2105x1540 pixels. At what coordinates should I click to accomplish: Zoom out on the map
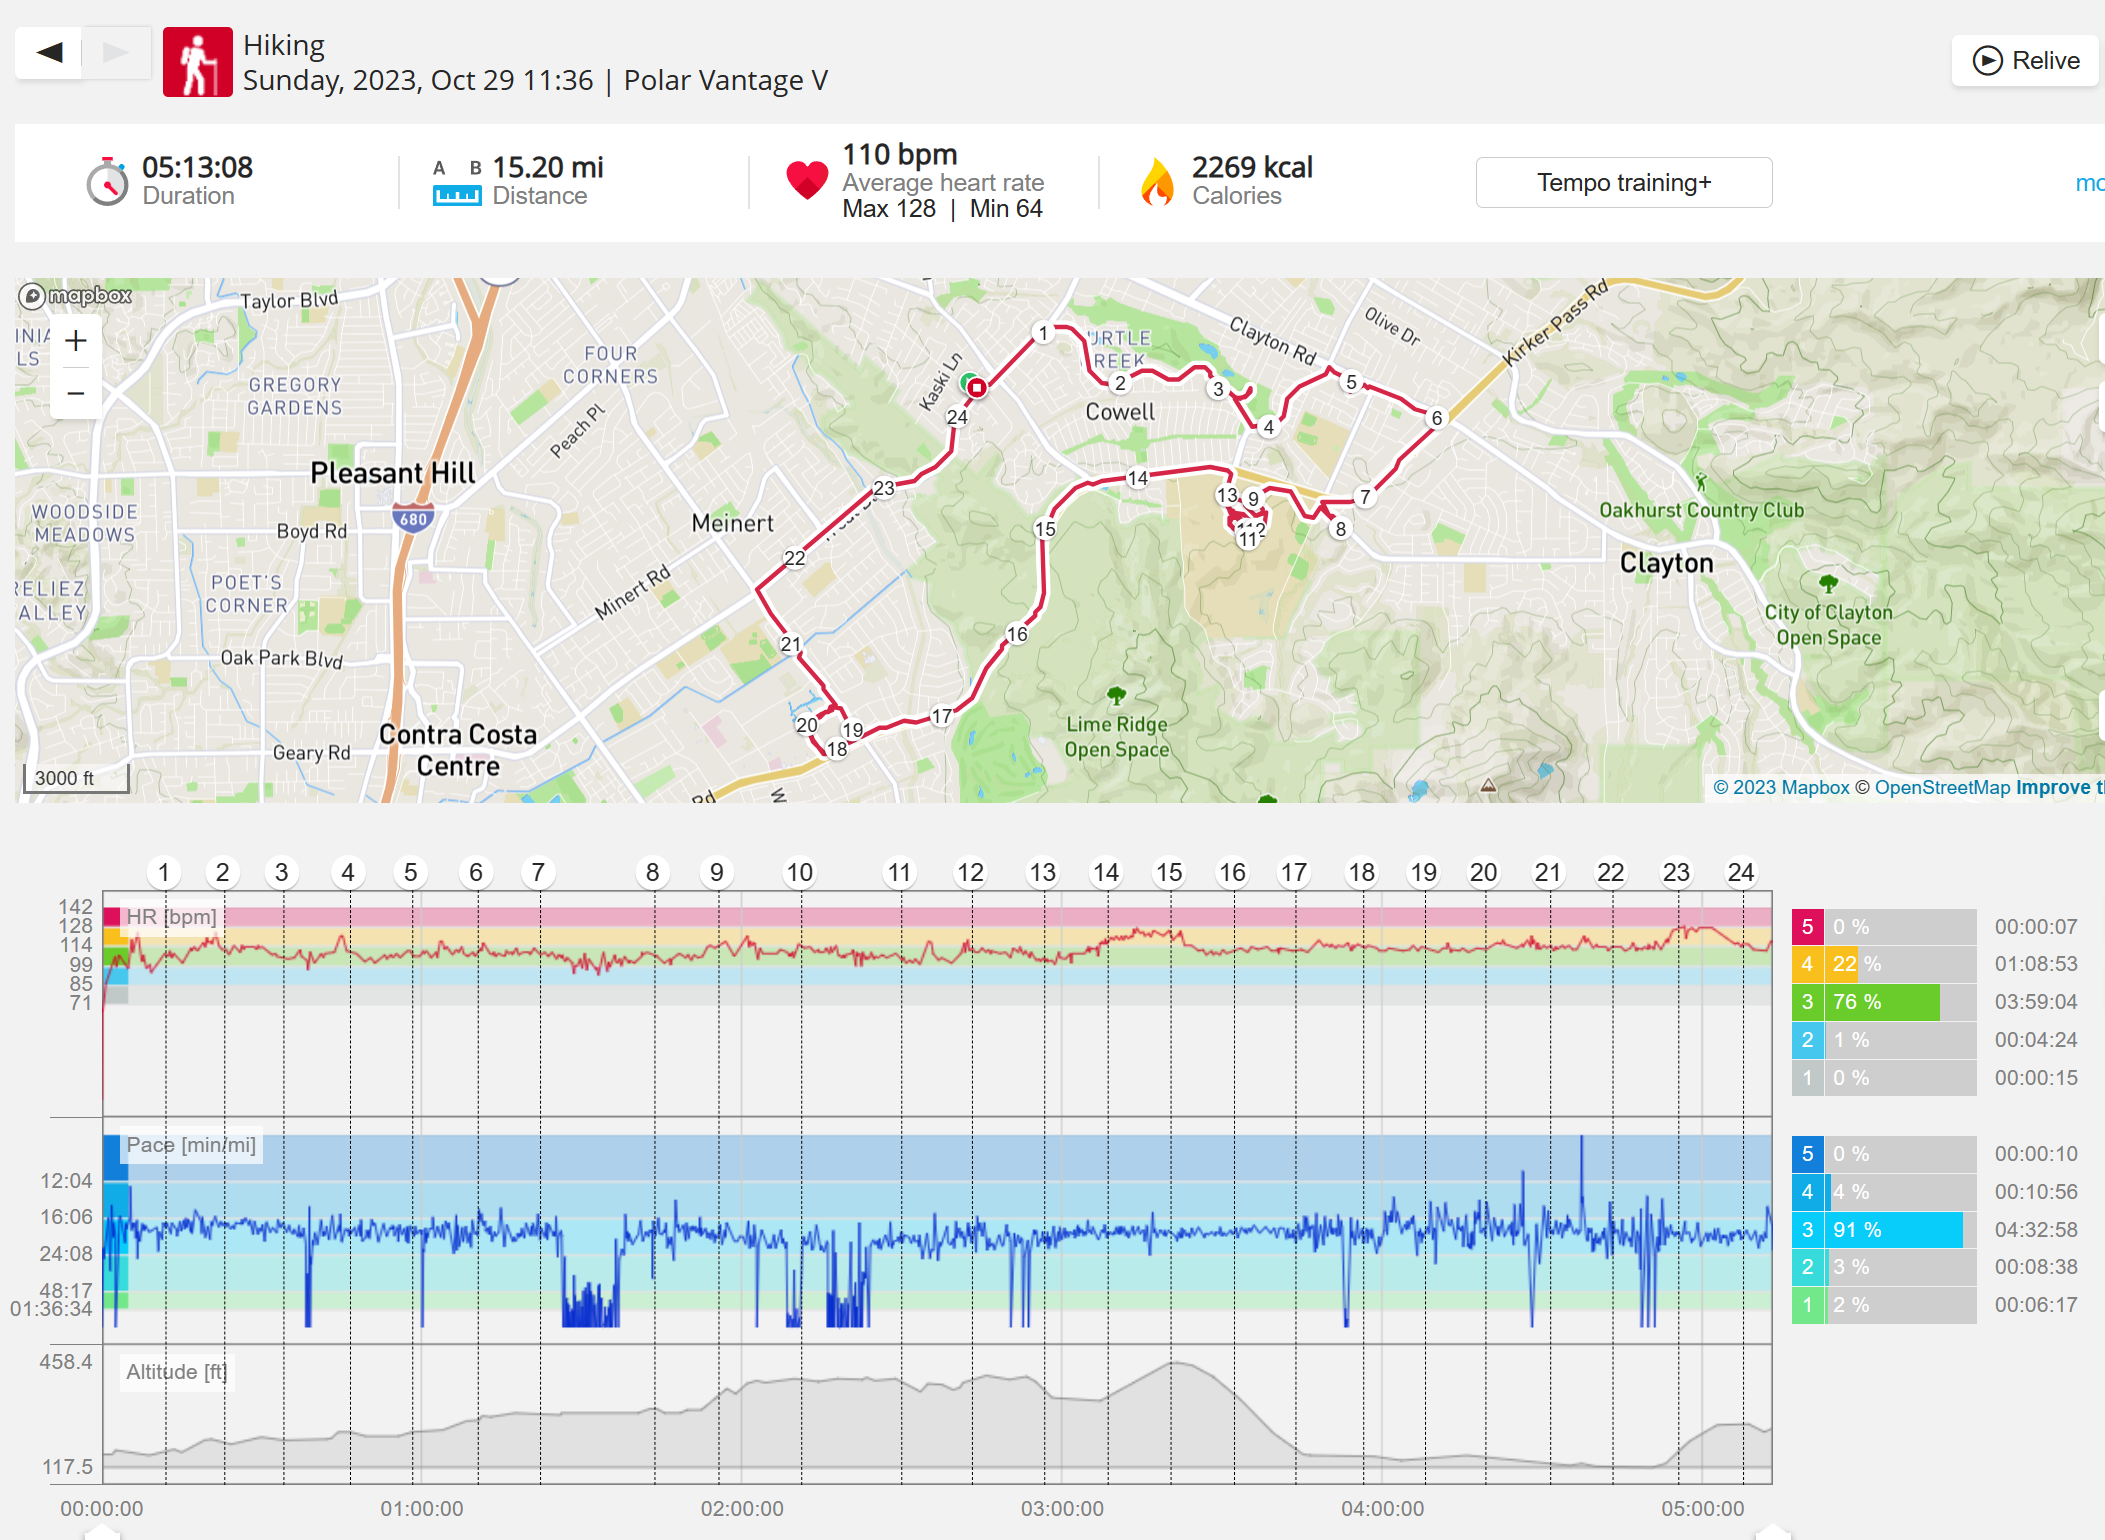coord(76,393)
